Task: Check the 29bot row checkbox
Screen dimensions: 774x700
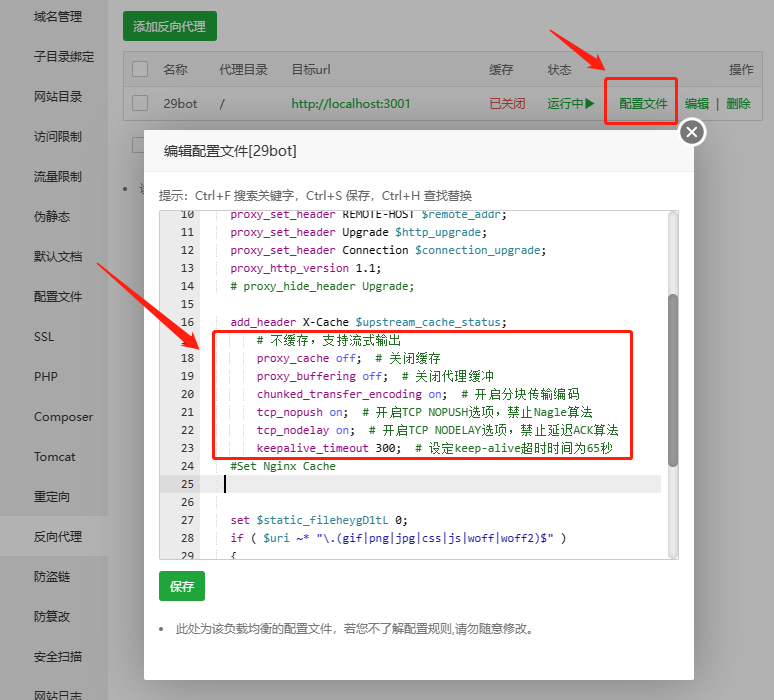Action: [140, 103]
